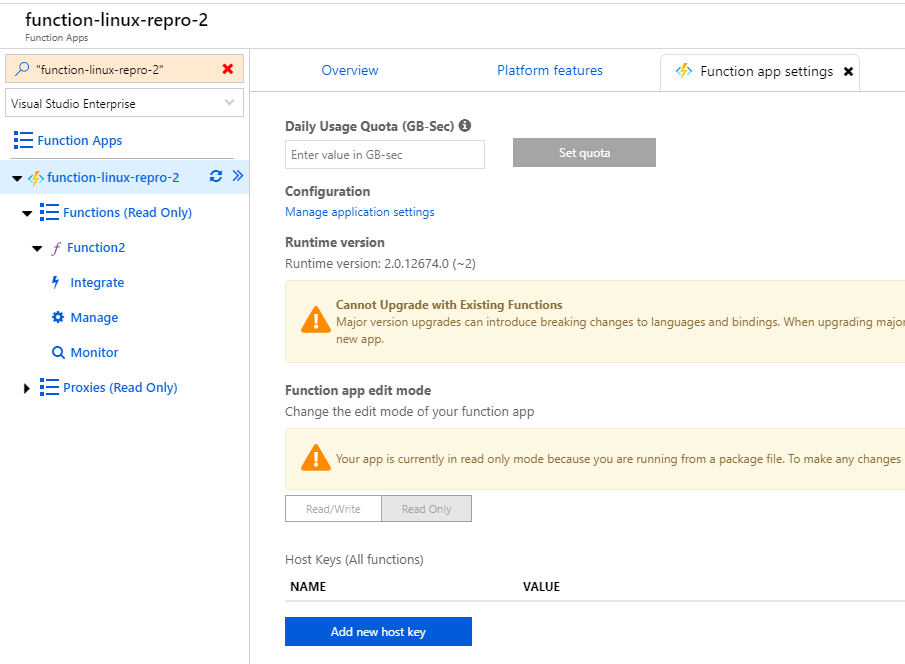Viewport: 905px width, 664px height.
Task: Click the Enter value in GB-sec field
Action: [x=384, y=154]
